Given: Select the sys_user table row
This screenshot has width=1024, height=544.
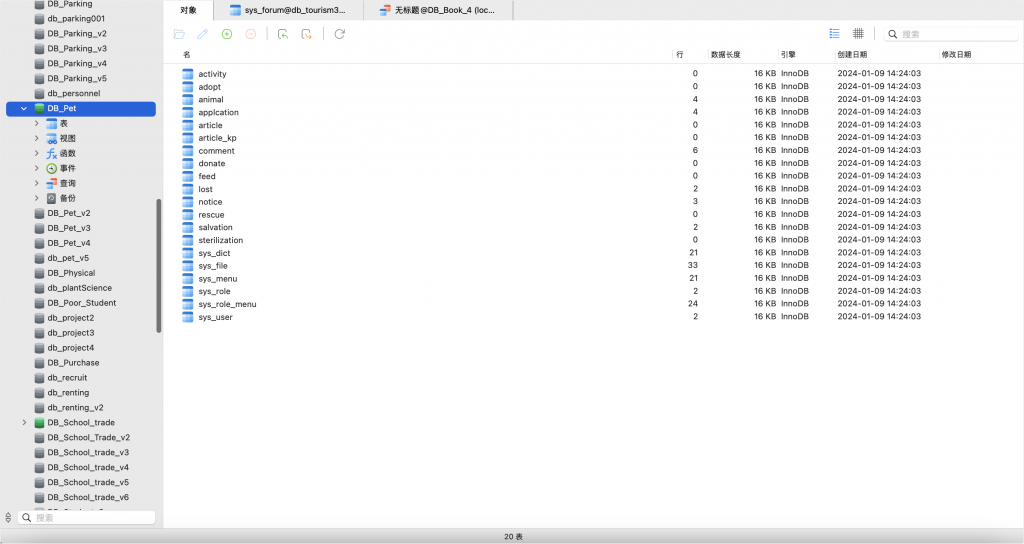Looking at the screenshot, I should click(215, 317).
